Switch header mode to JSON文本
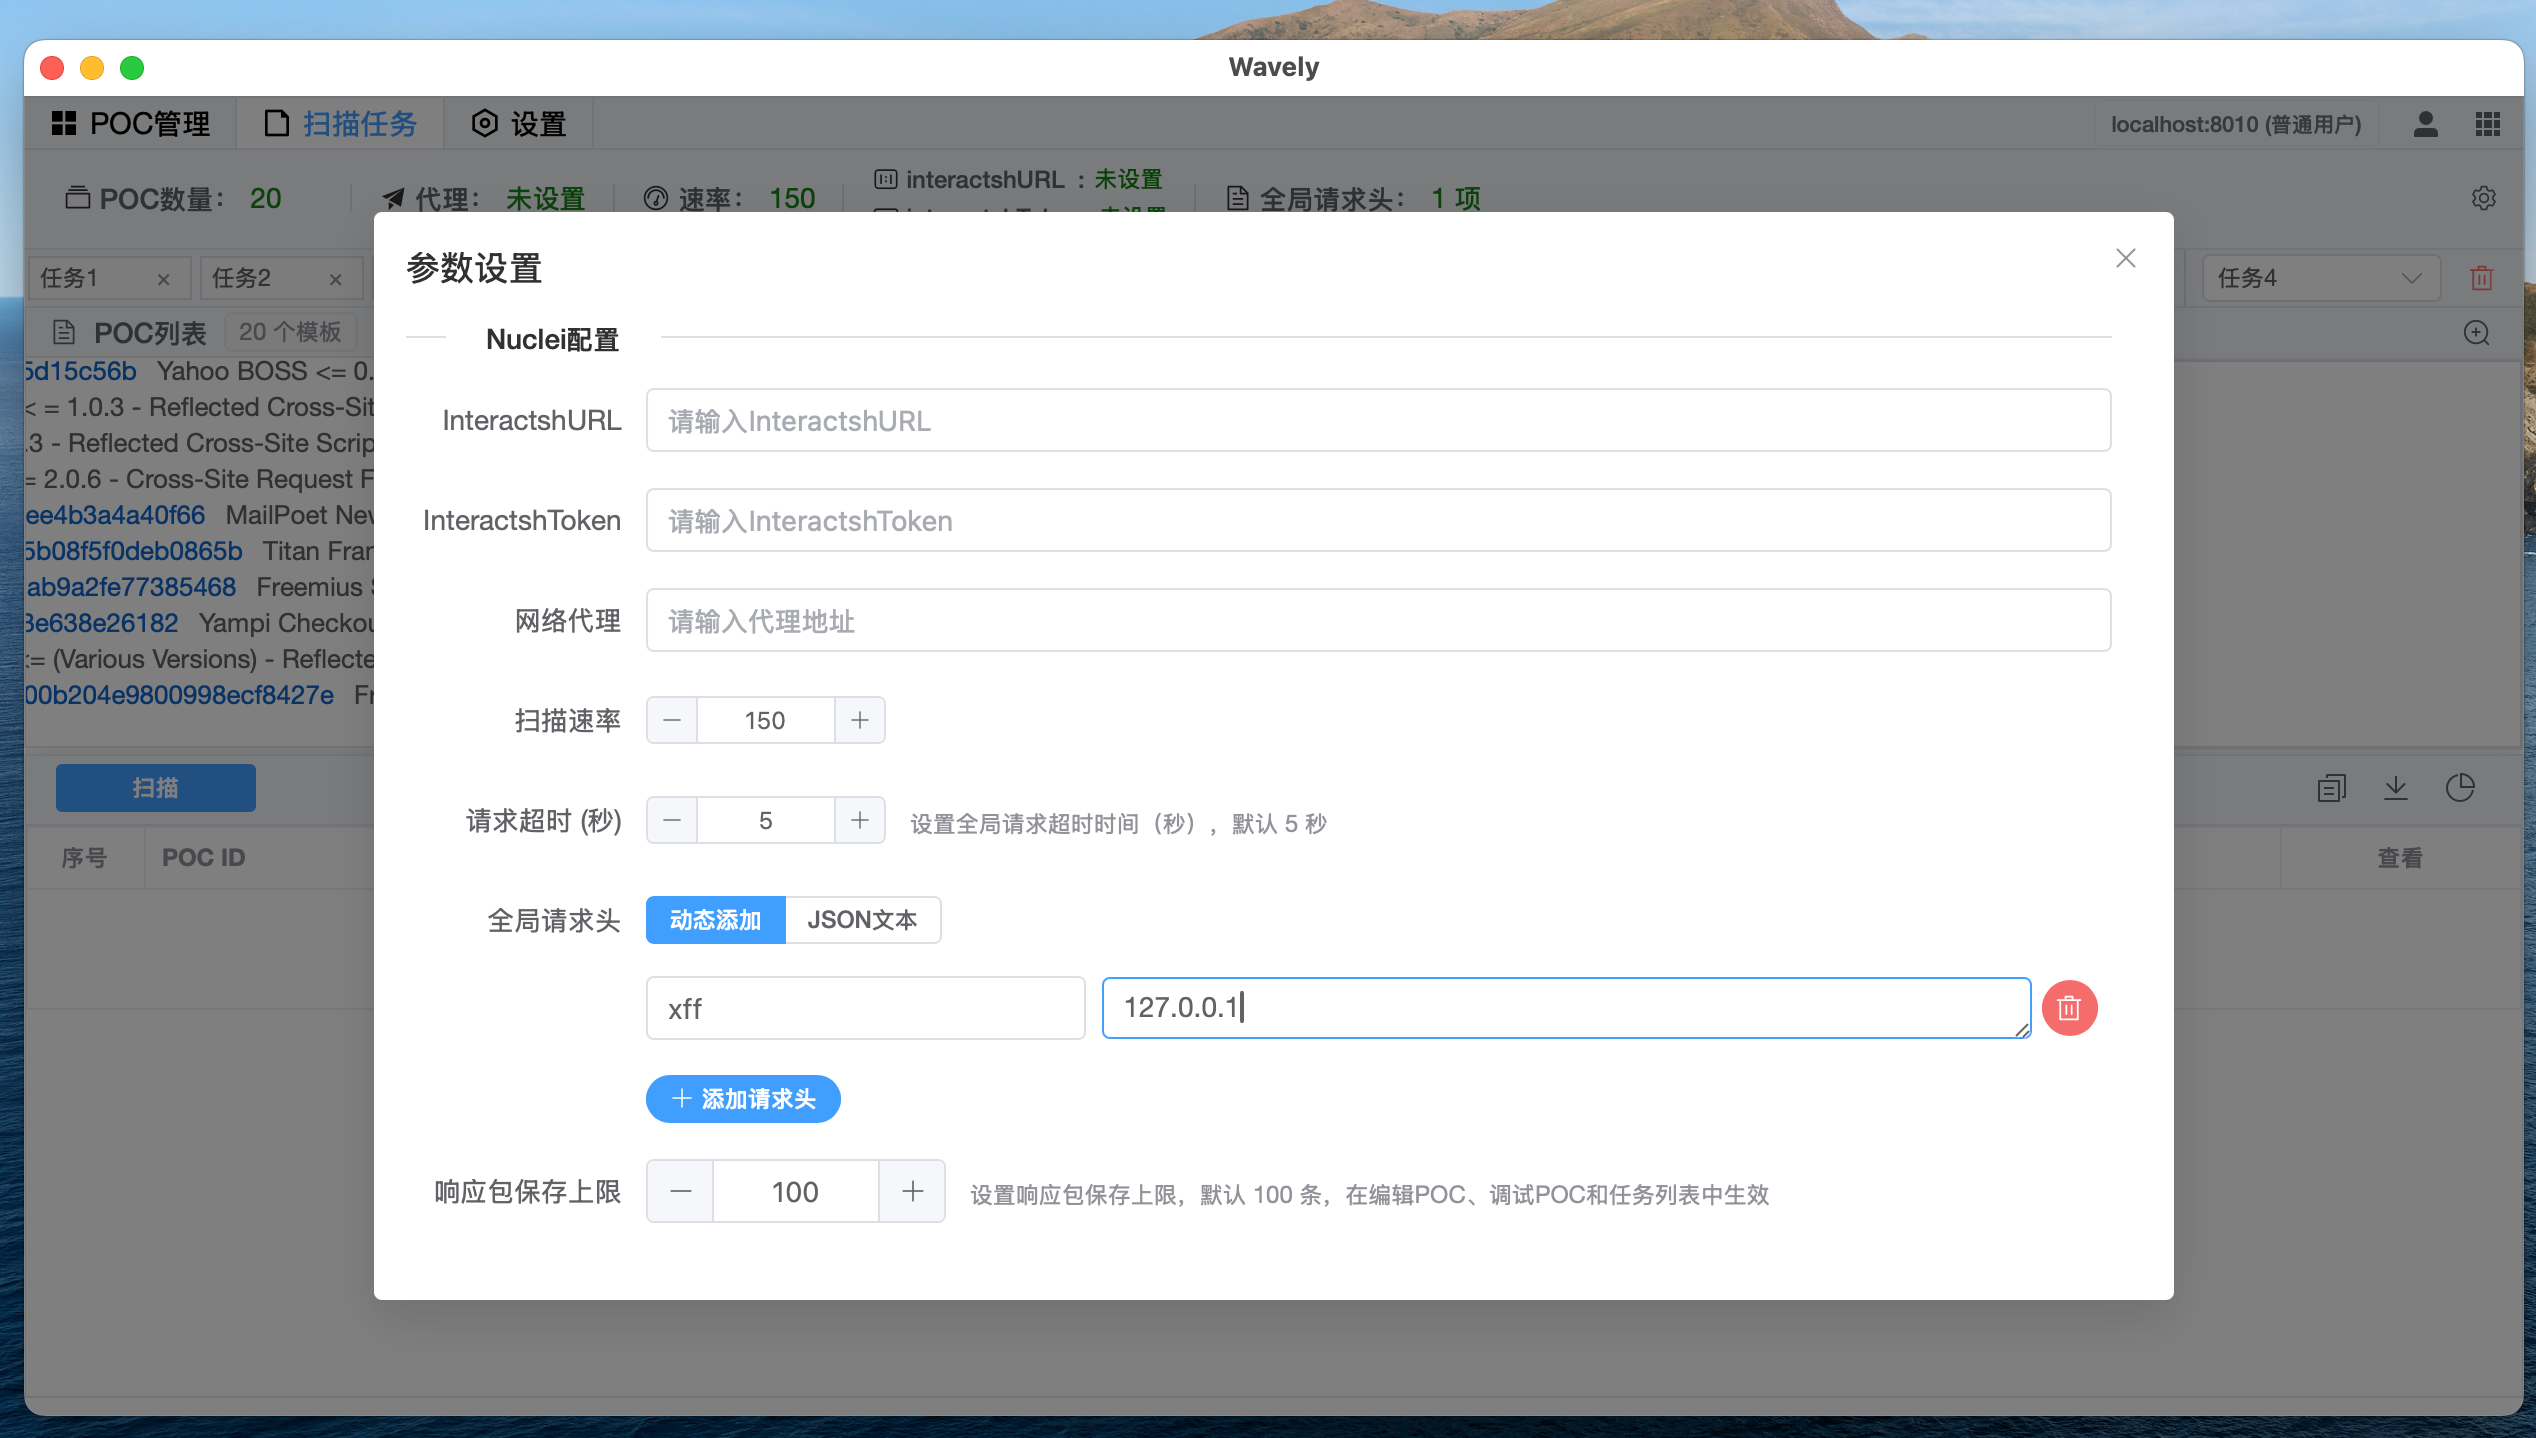 [863, 920]
